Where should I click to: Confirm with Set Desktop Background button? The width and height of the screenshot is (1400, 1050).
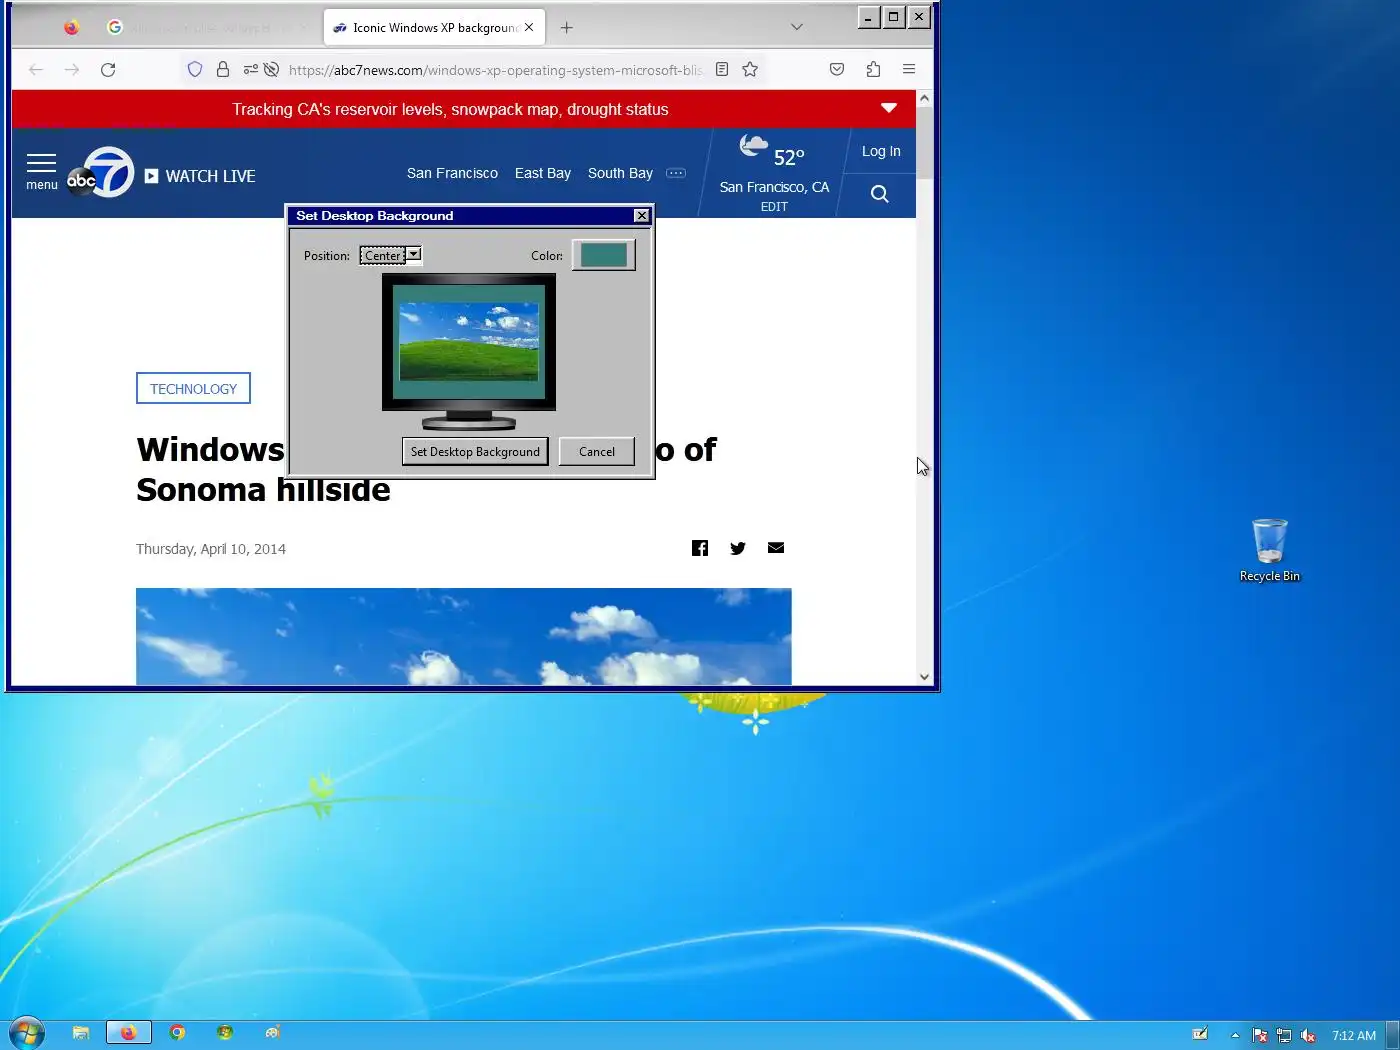tap(475, 451)
